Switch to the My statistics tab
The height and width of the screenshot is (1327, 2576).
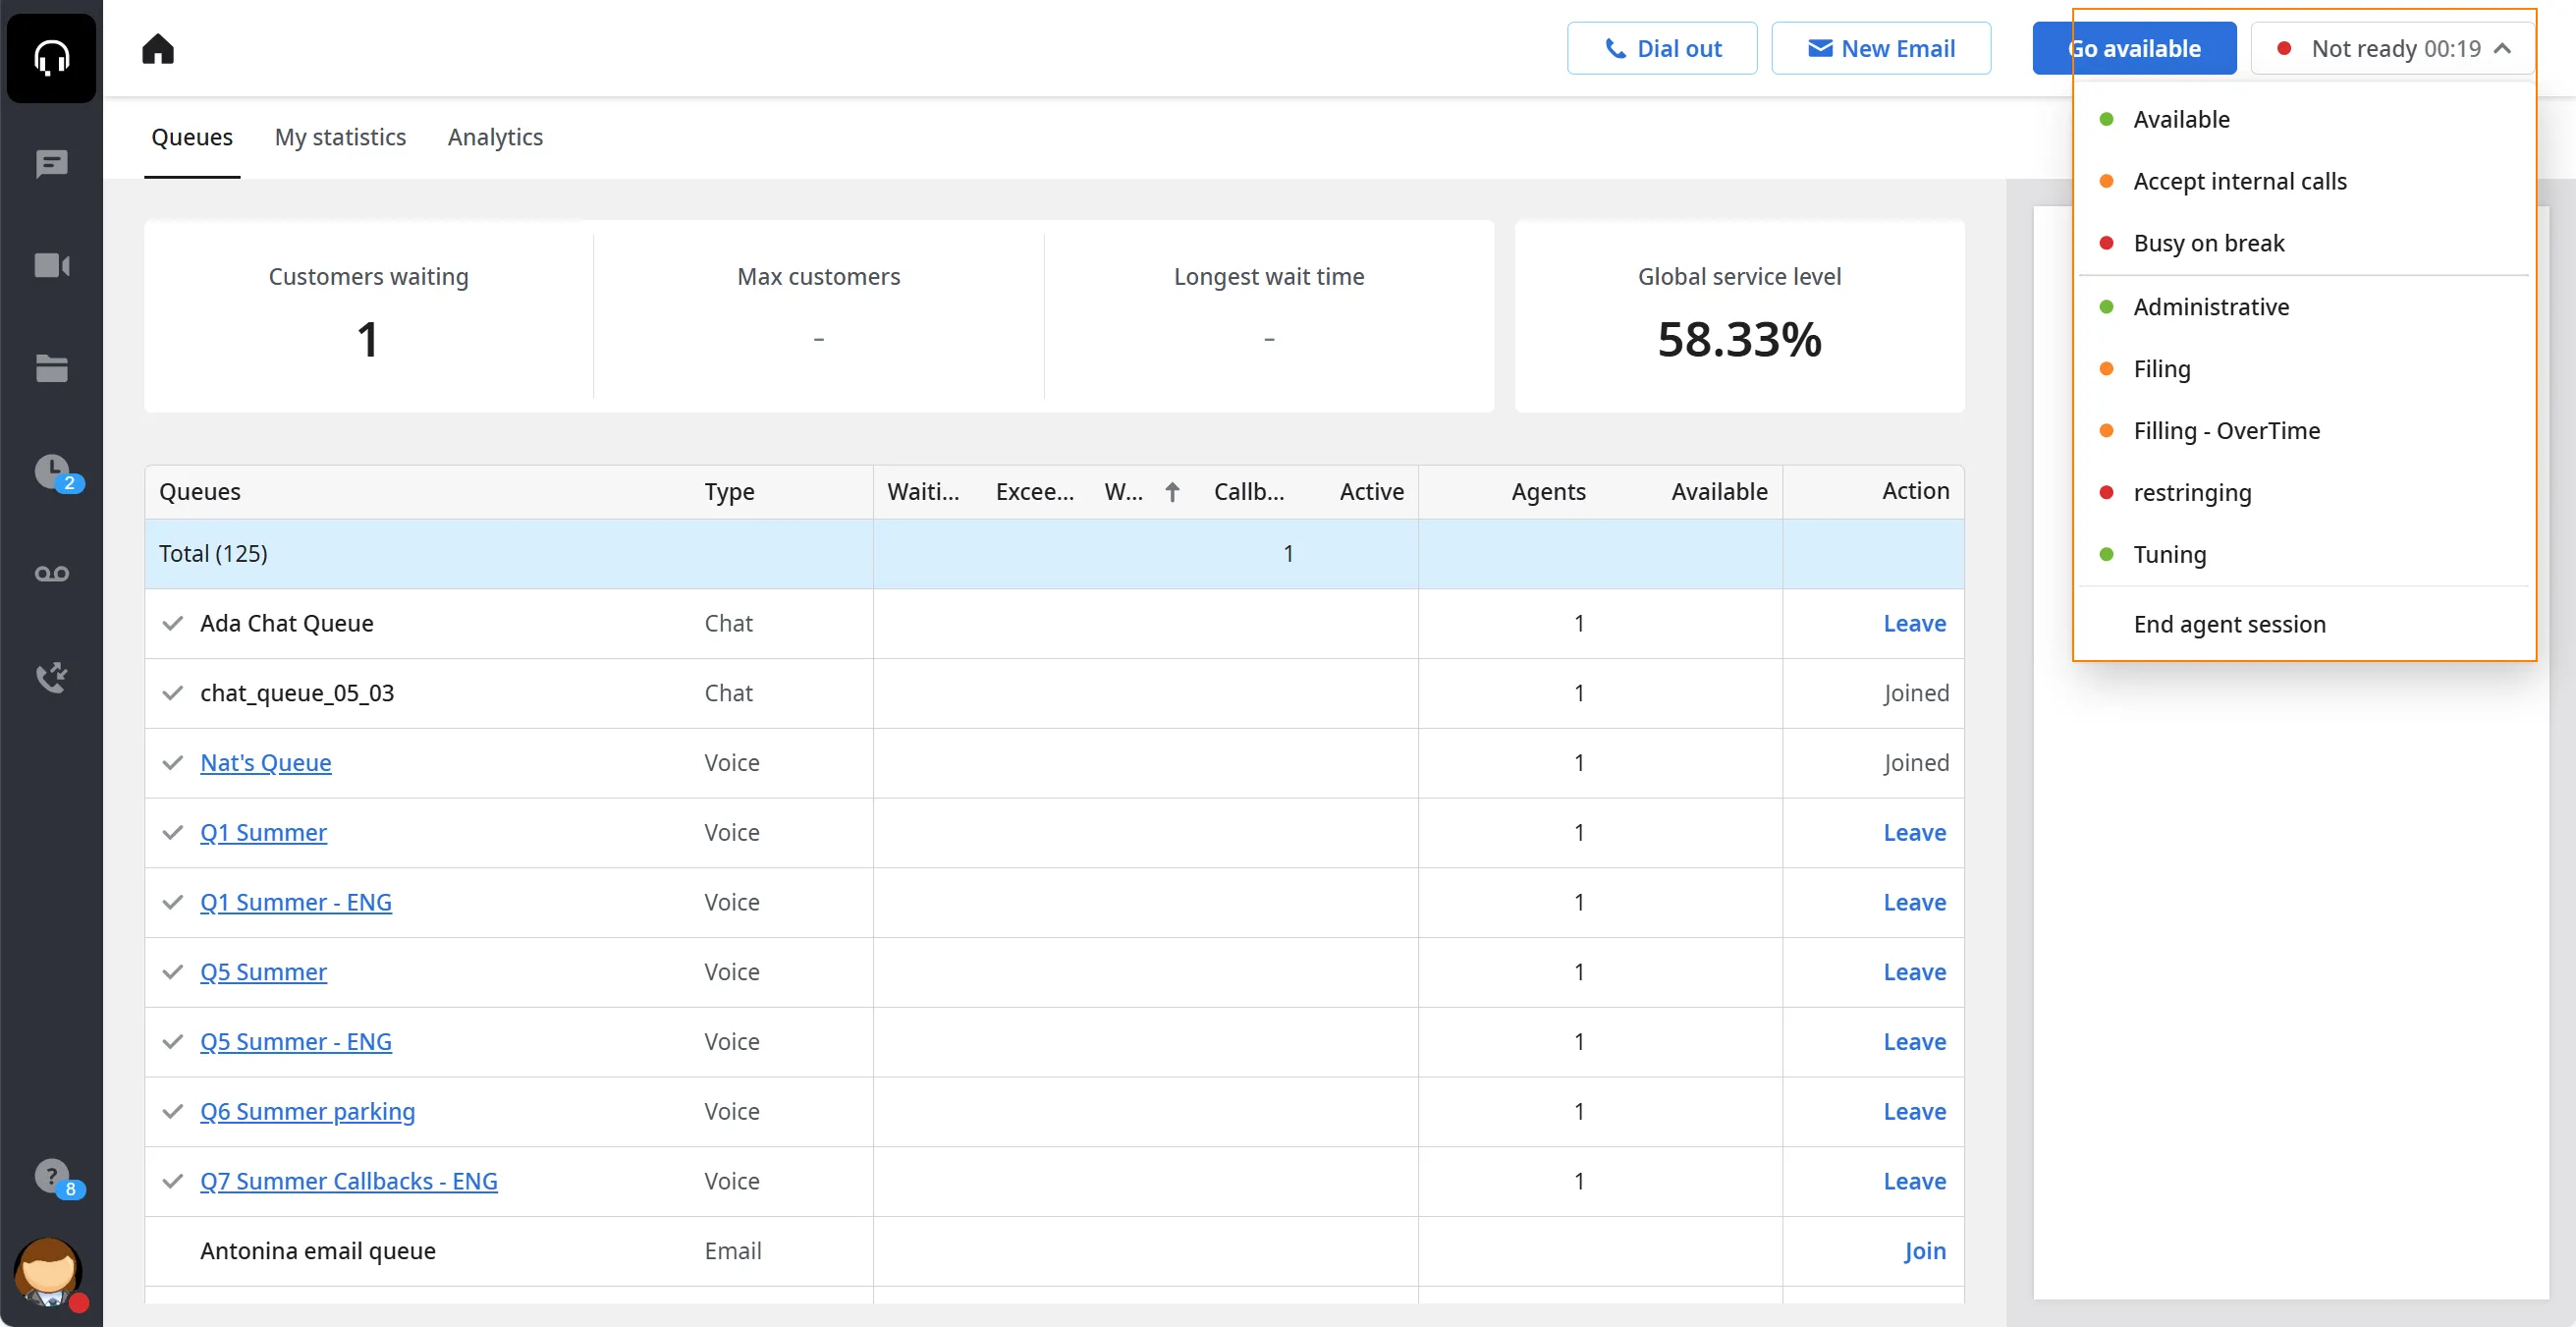point(340,137)
